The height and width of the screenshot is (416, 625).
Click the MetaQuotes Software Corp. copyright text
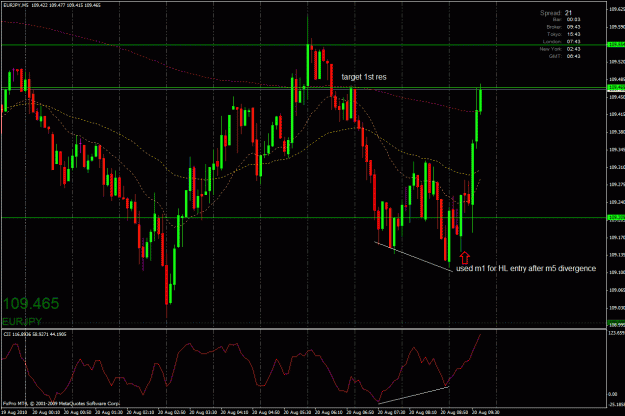pyautogui.click(x=61, y=403)
